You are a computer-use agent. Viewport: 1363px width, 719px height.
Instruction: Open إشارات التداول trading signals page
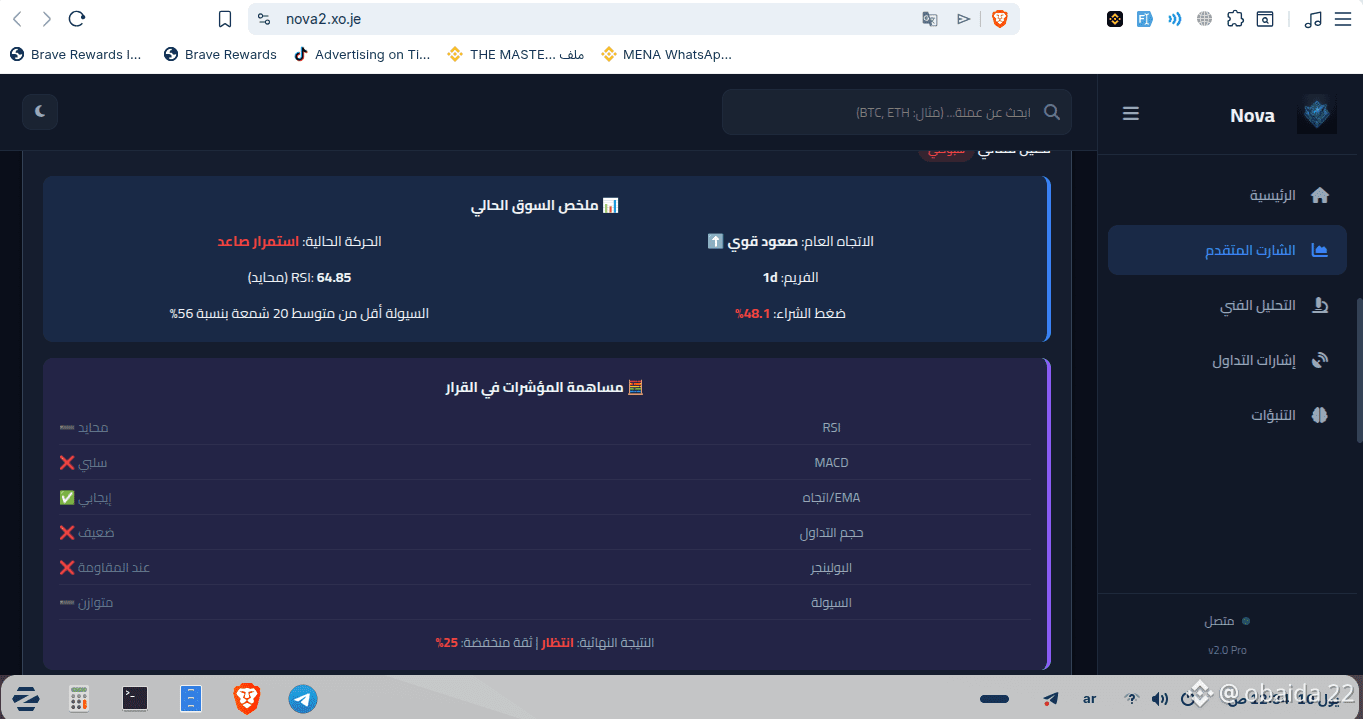click(x=1227, y=360)
